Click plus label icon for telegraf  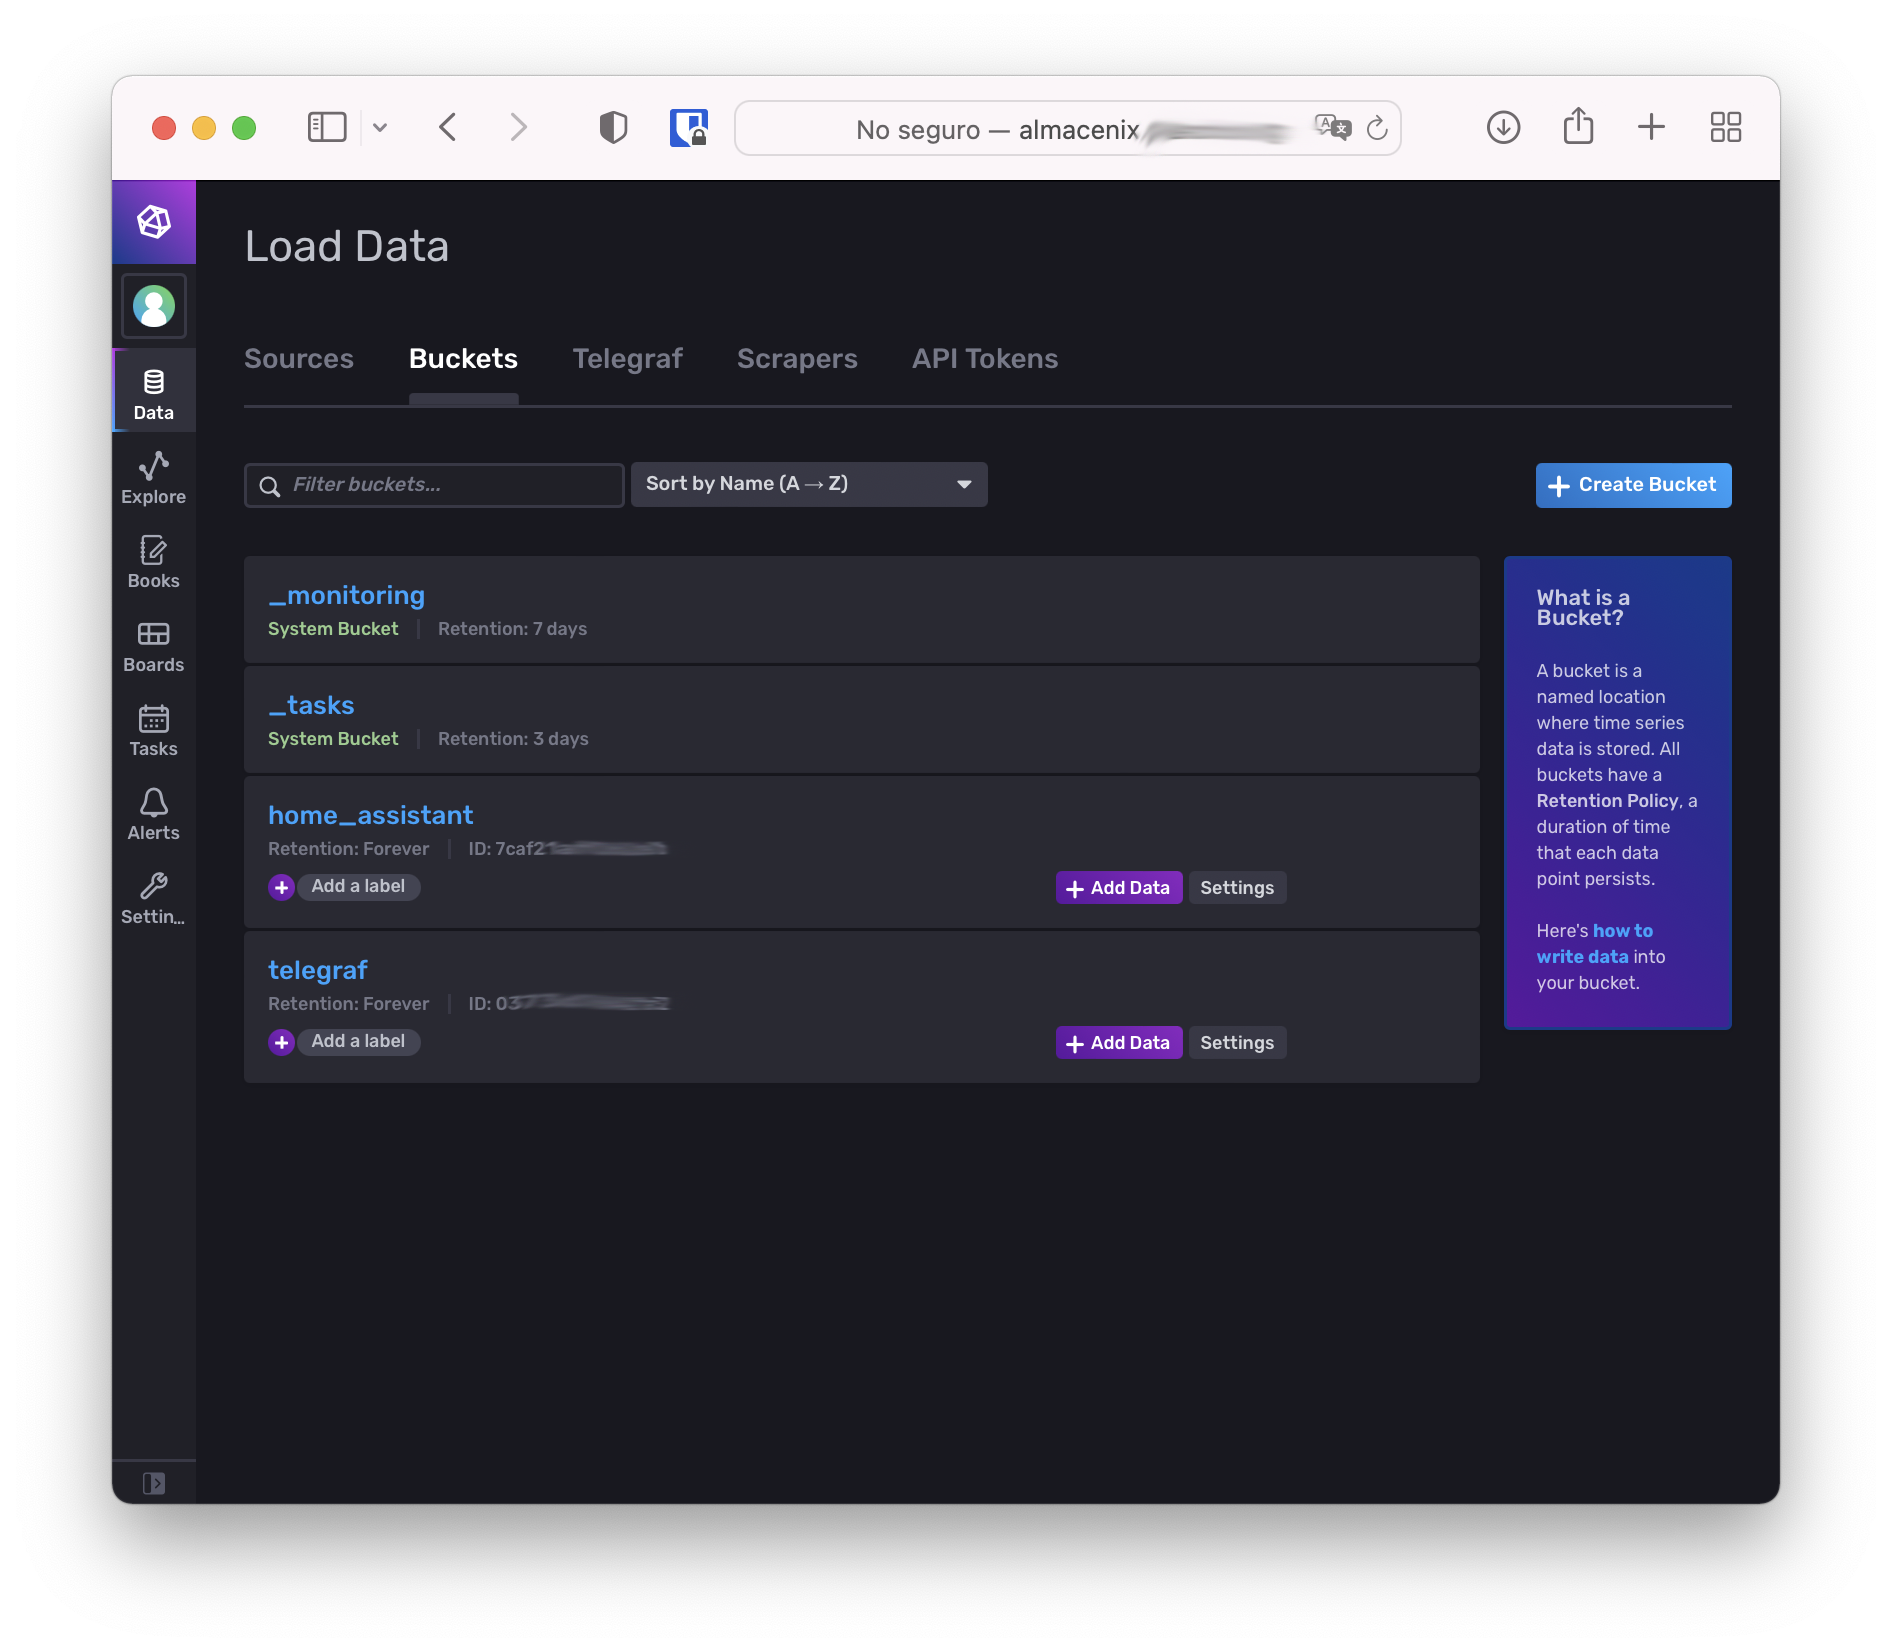[282, 1042]
